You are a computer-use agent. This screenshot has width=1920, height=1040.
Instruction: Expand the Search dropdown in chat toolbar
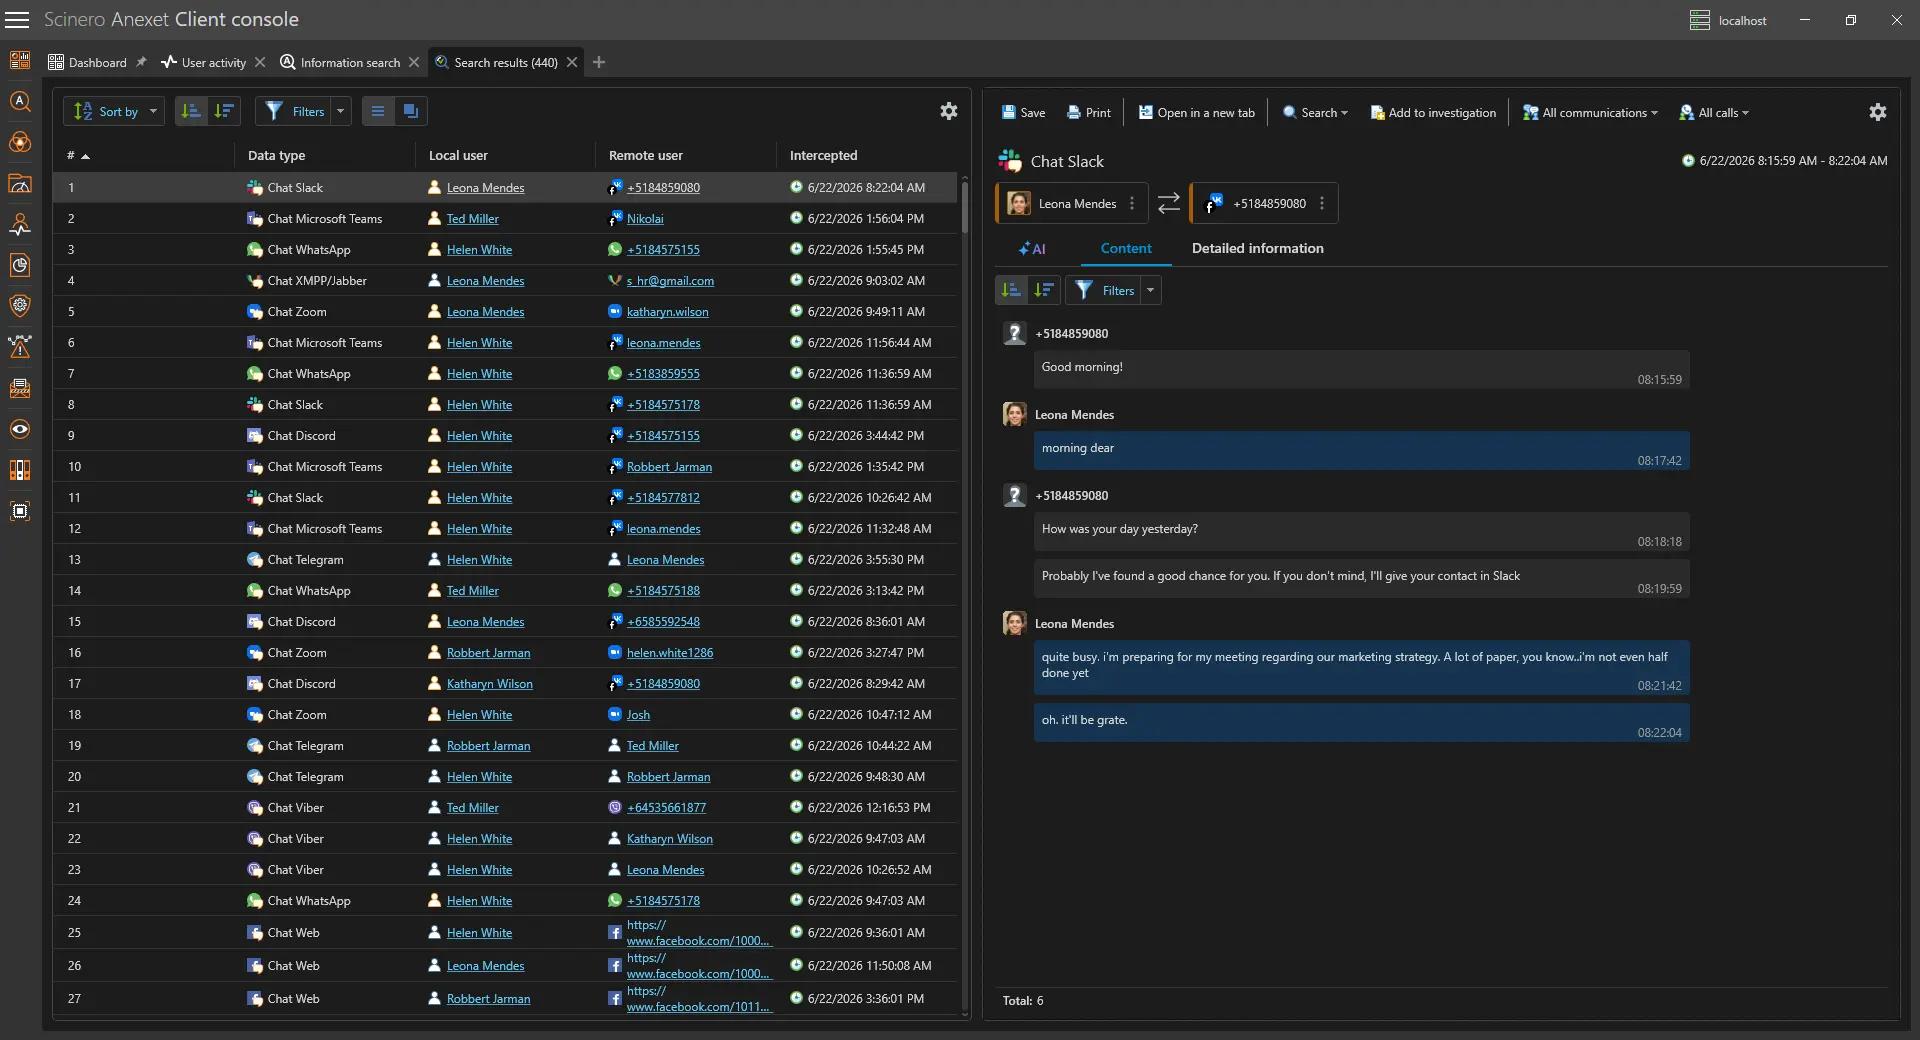(x=1315, y=112)
